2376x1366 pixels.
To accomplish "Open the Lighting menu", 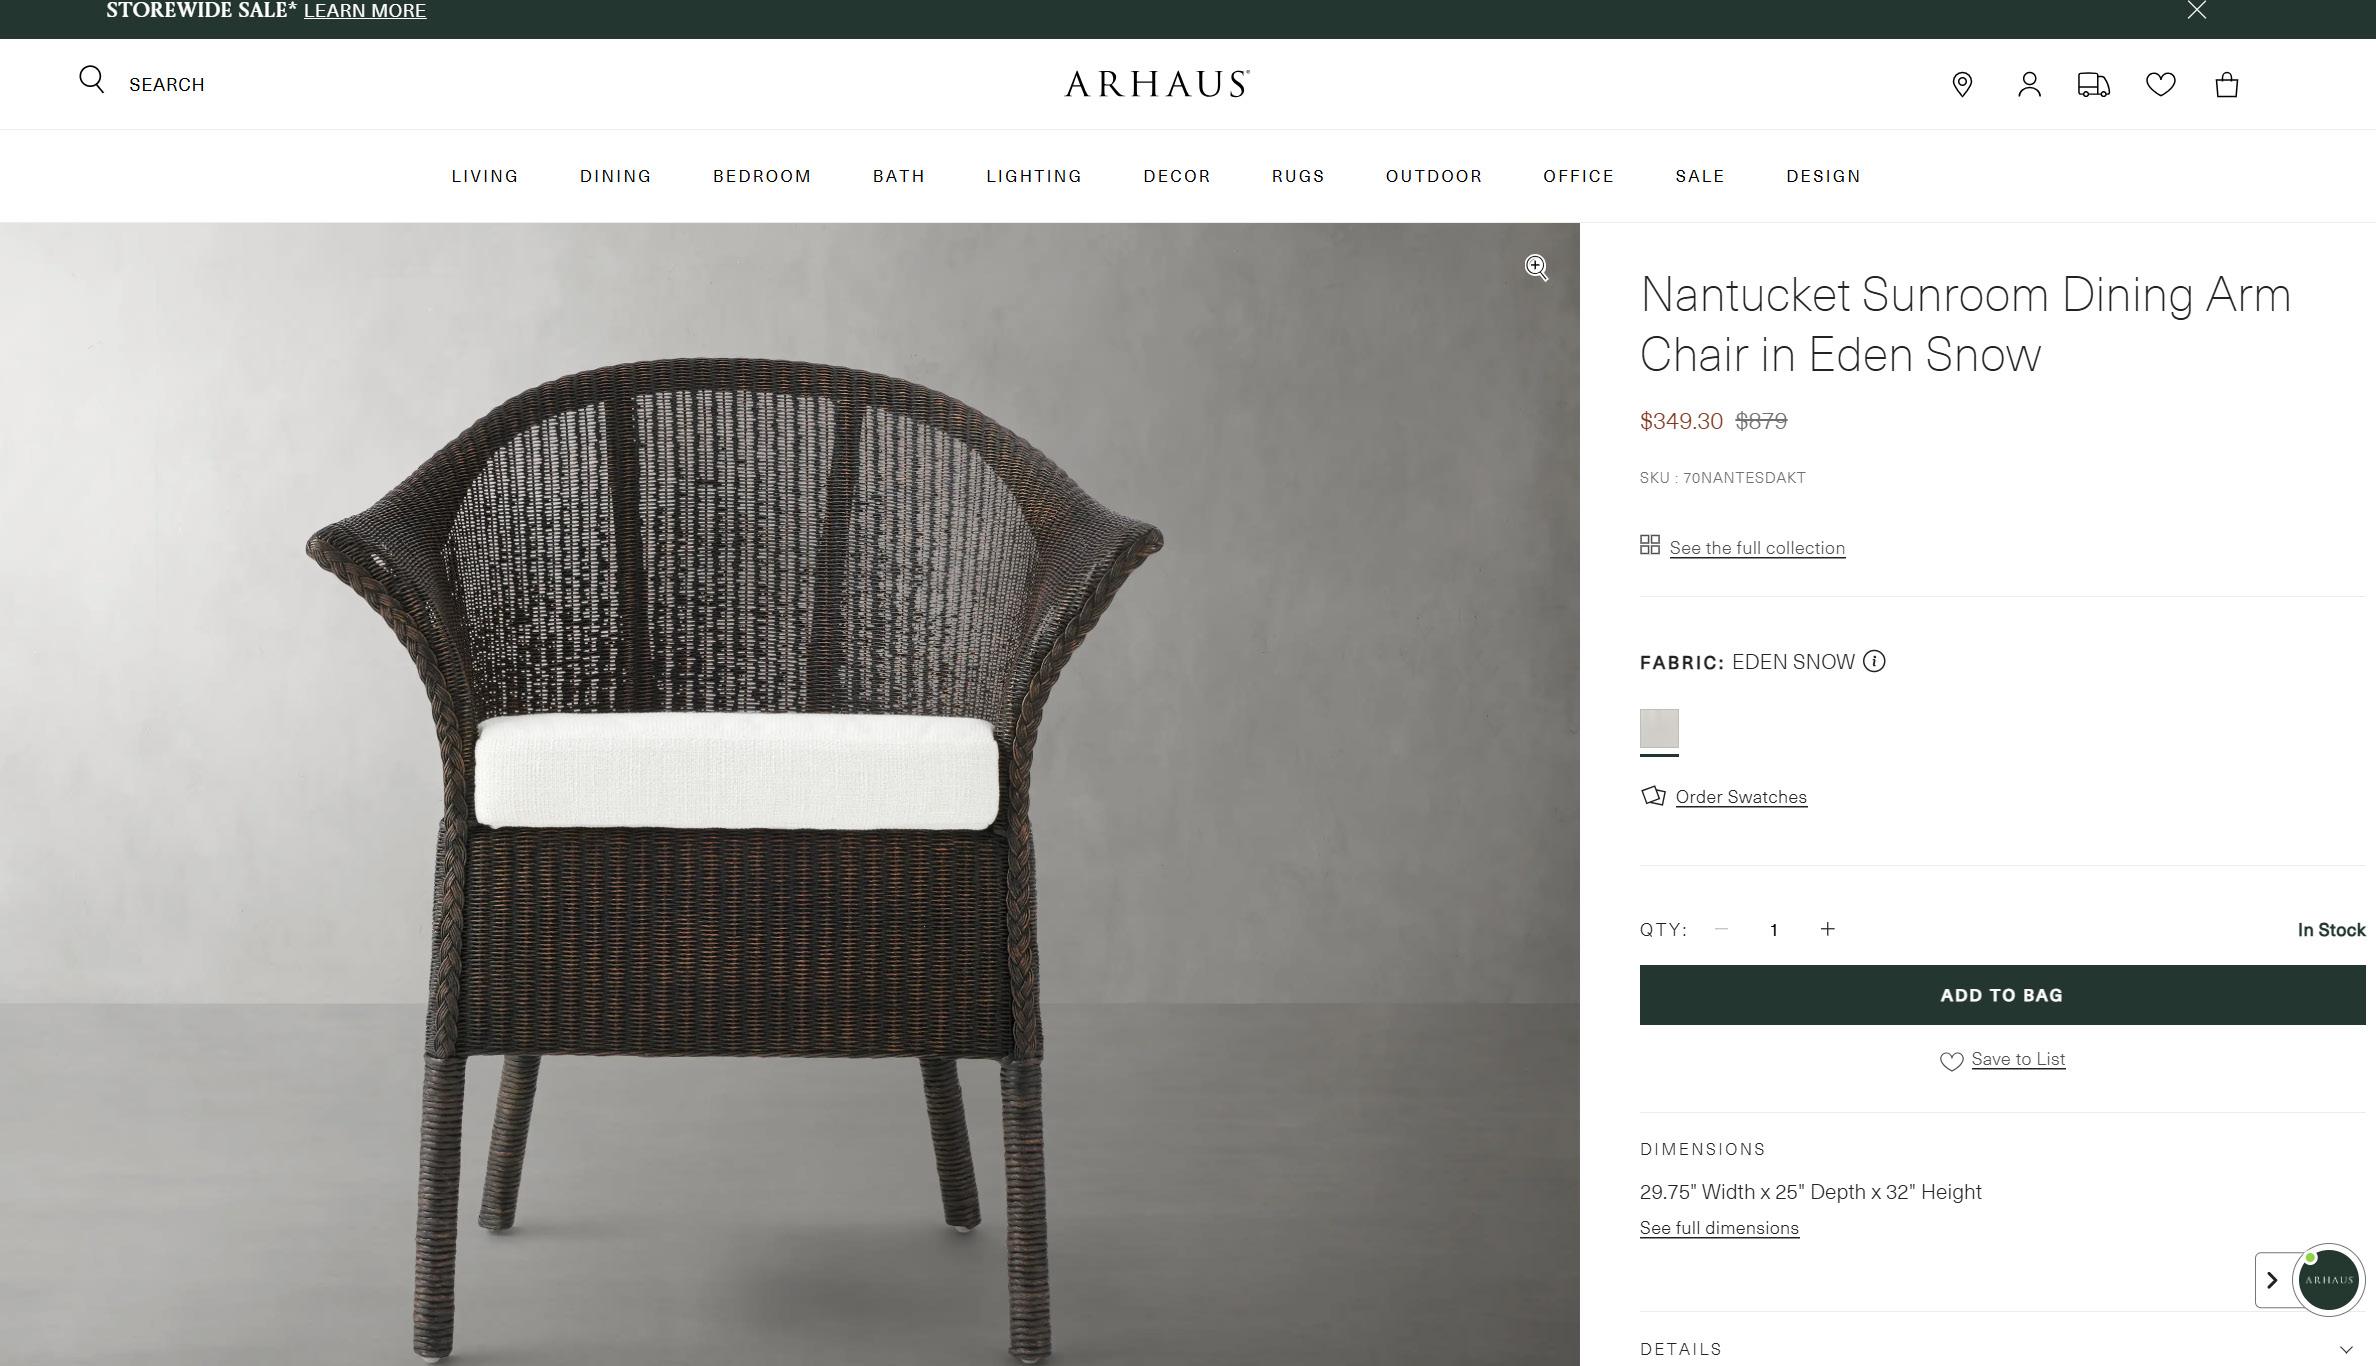I will [x=1034, y=176].
